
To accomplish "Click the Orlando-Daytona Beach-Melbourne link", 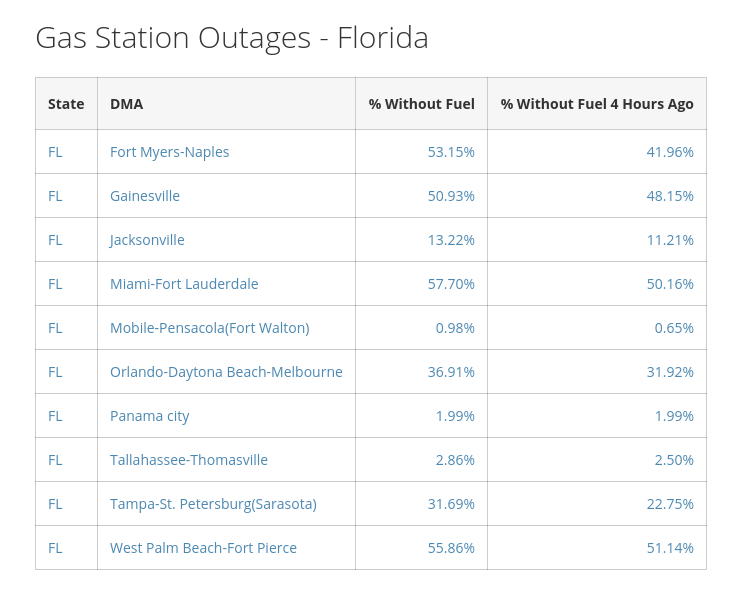I will click(x=226, y=372).
